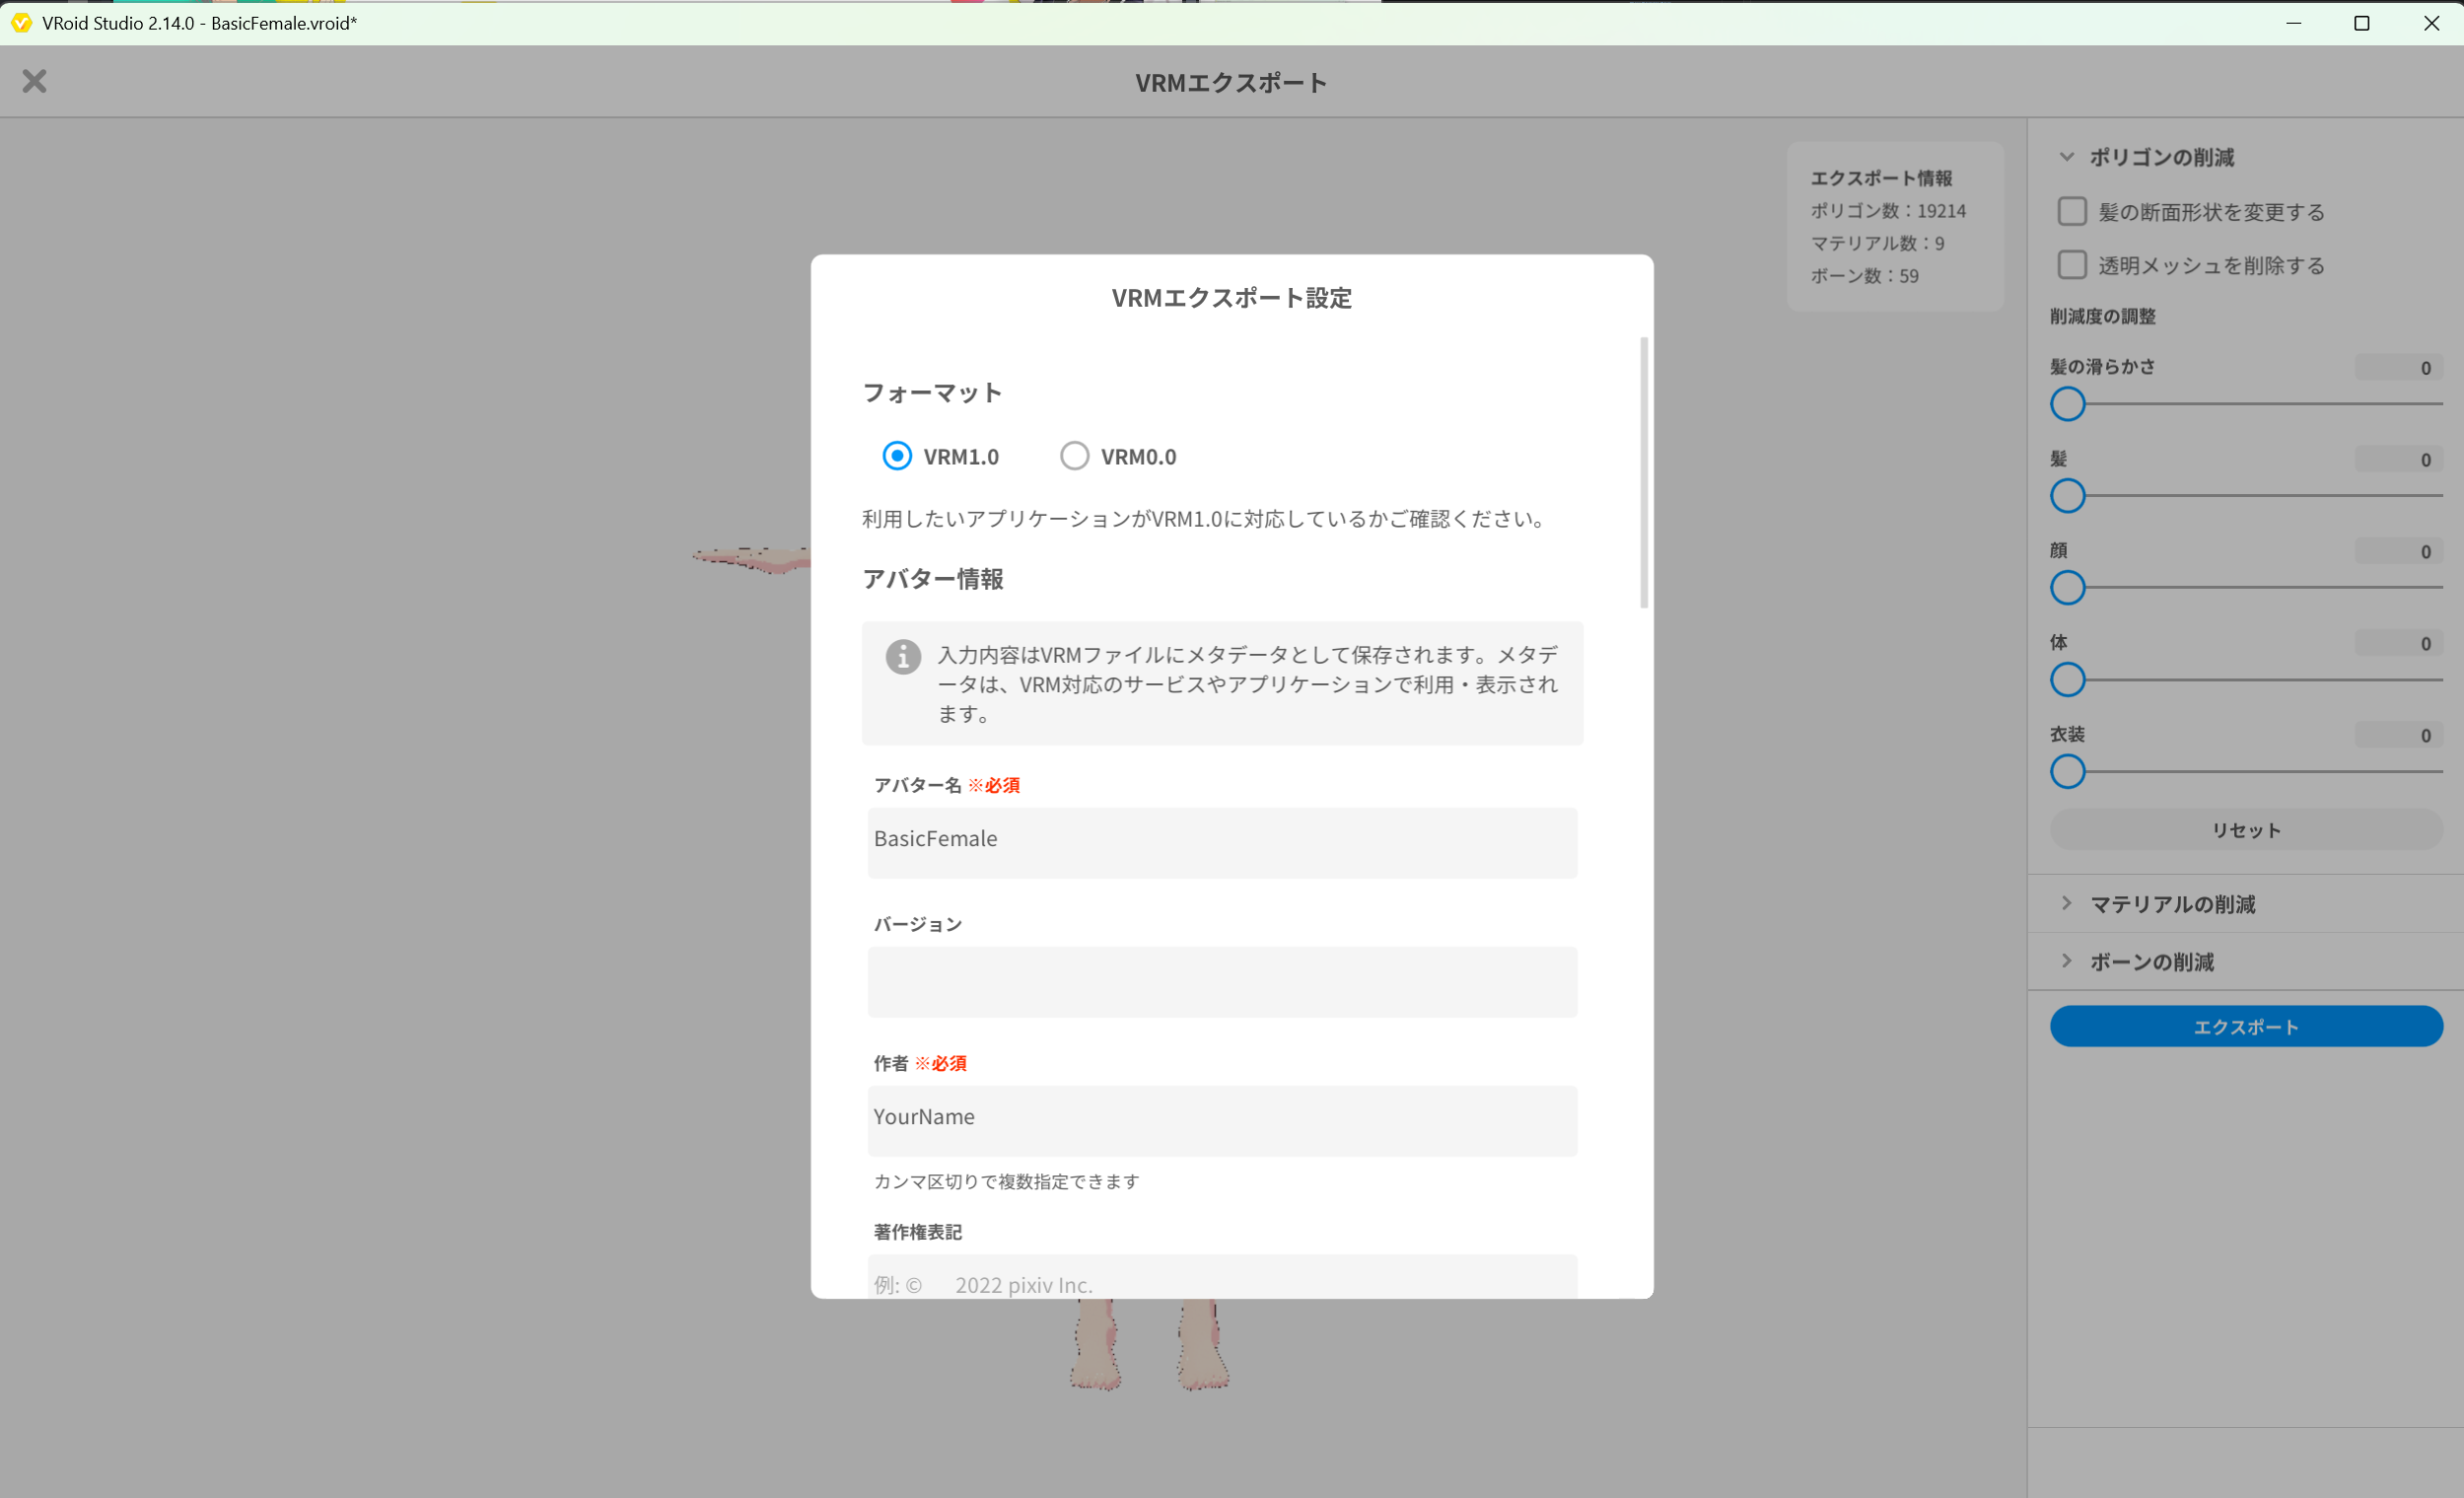The width and height of the screenshot is (2464, 1498).
Task: Click the VRM1.0 compatibility notice text
Action: 1206,519
